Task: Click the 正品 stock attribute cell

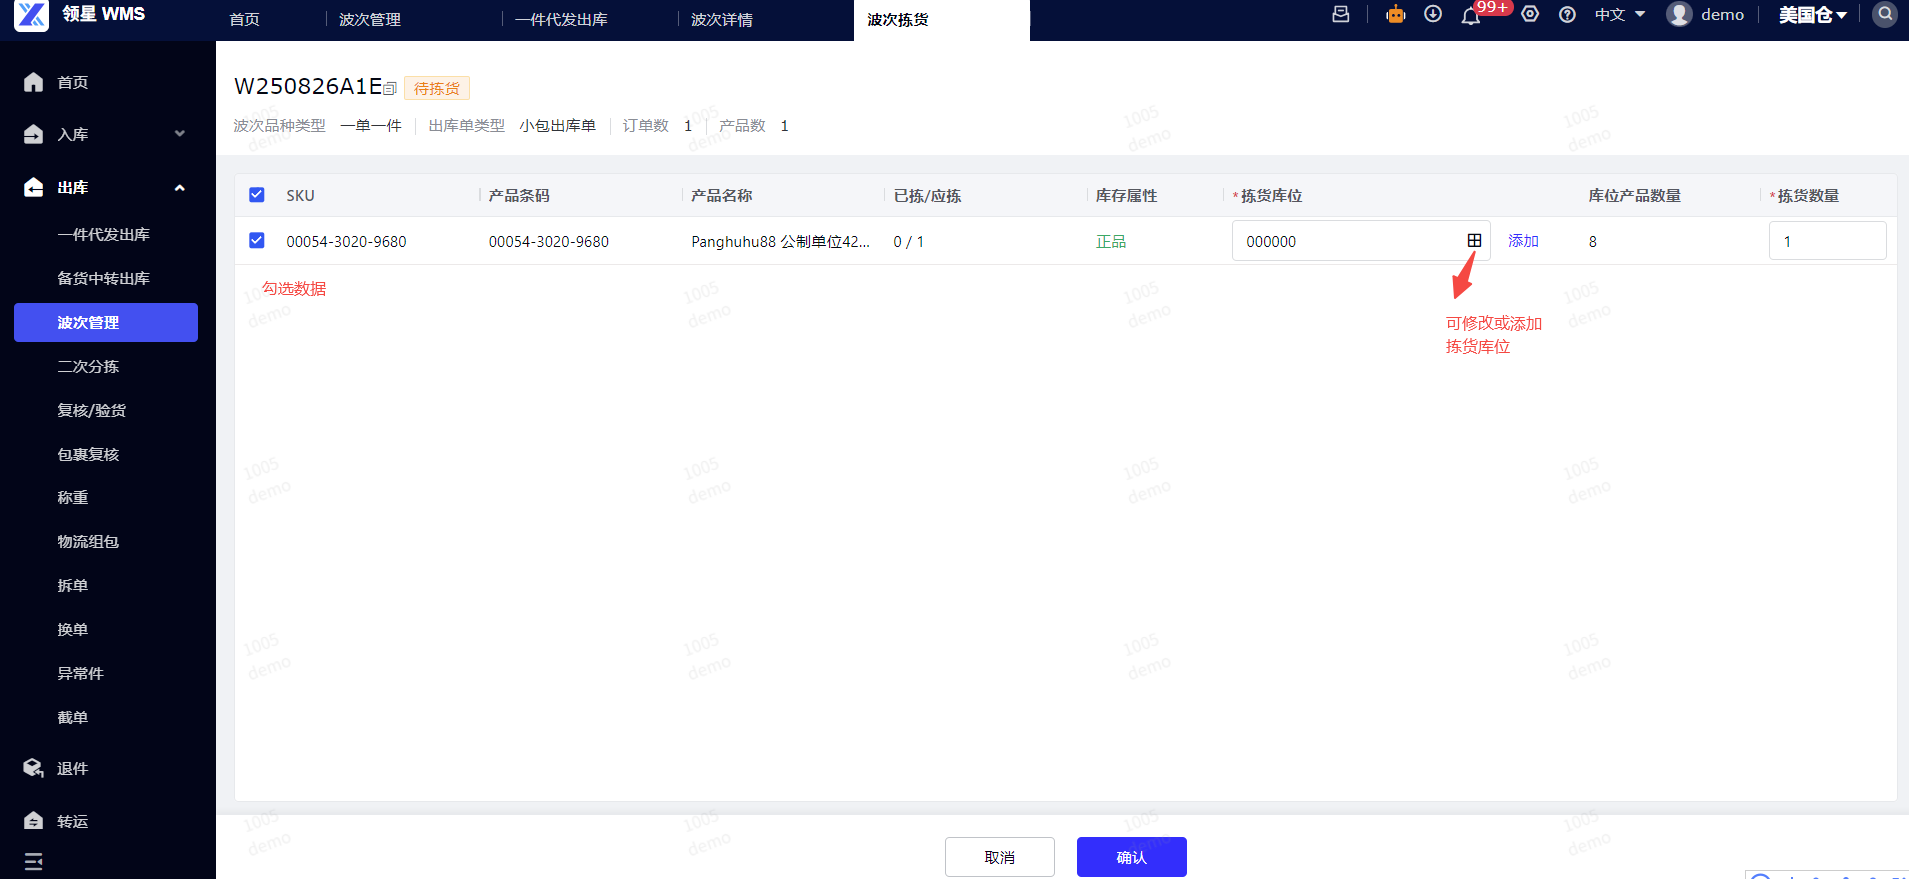Action: 1111,241
